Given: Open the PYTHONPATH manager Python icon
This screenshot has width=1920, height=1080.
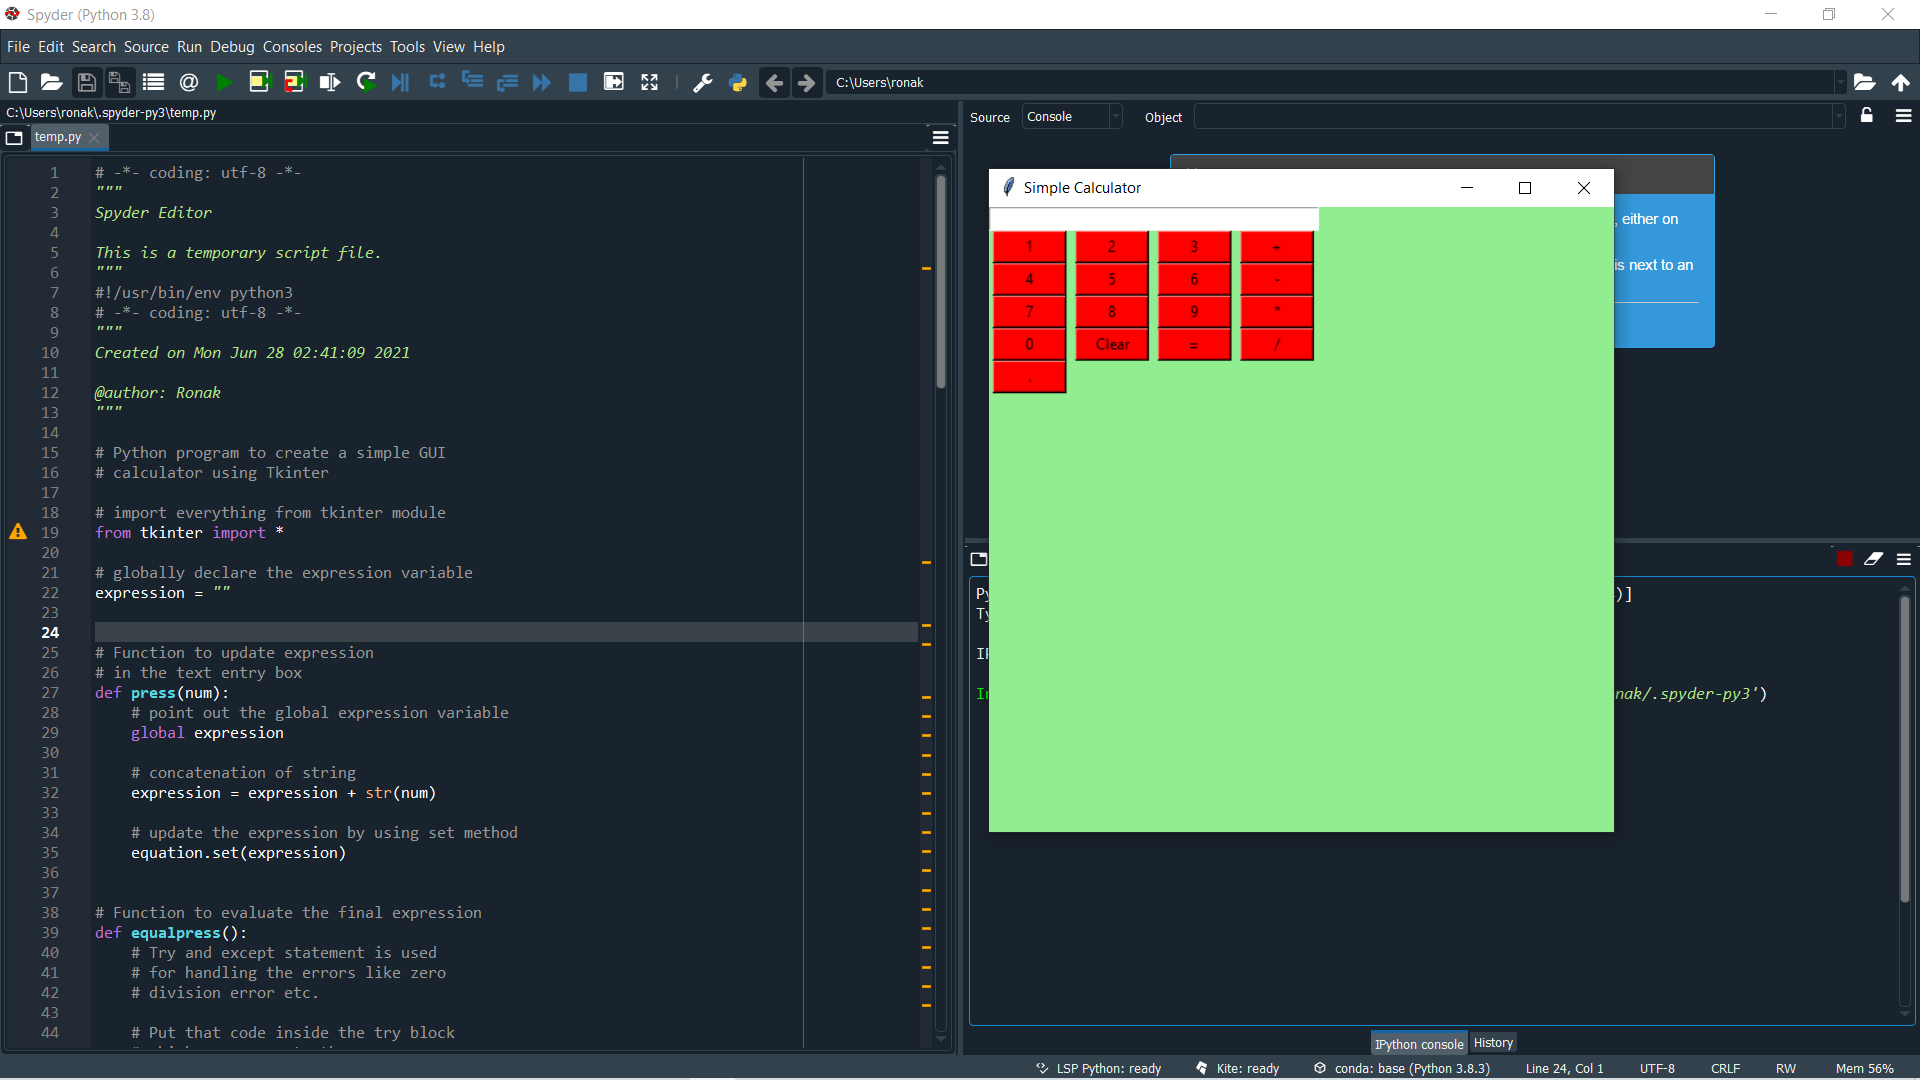Looking at the screenshot, I should [x=738, y=82].
